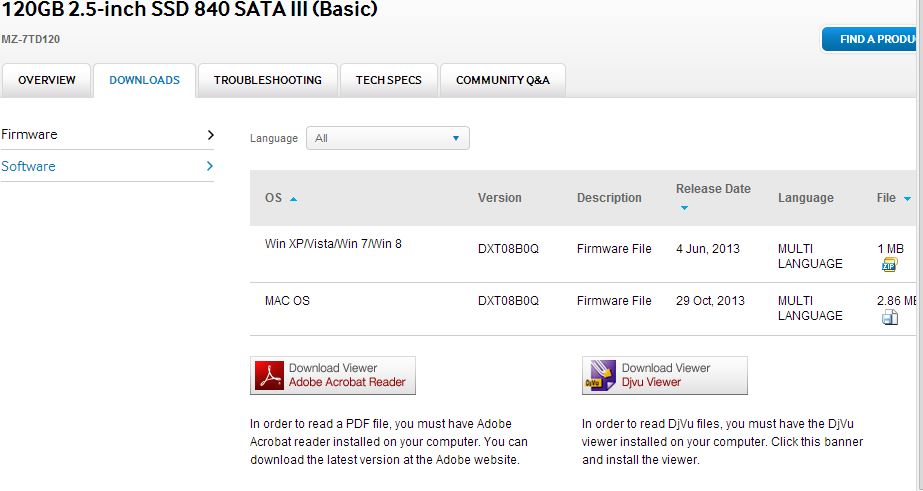Click MULTI LANGUAGE in the MAC OS row

point(810,308)
